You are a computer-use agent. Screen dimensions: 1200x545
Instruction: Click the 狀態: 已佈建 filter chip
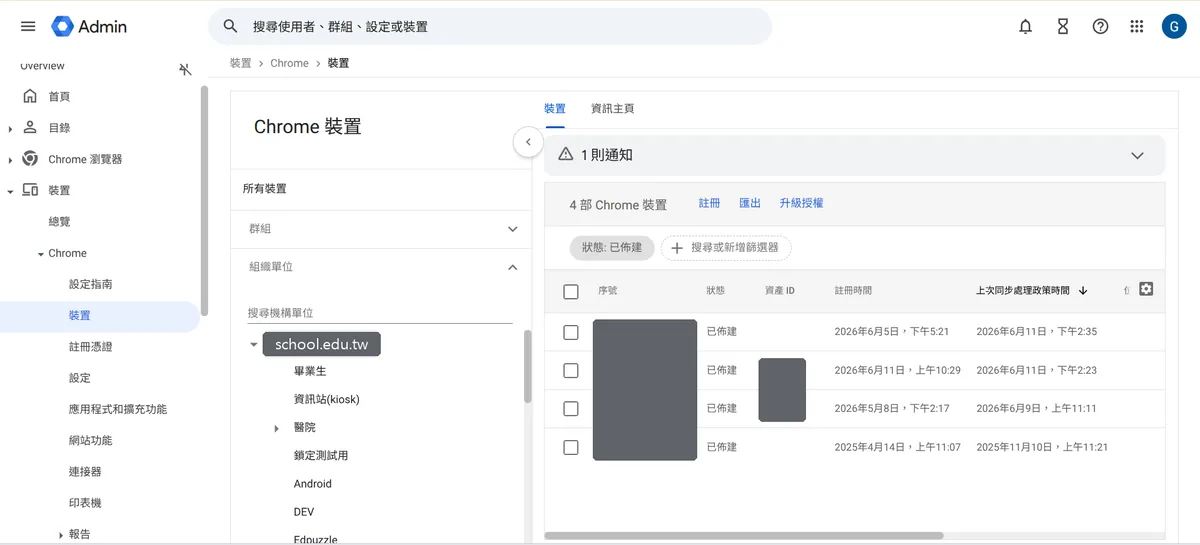pos(612,247)
